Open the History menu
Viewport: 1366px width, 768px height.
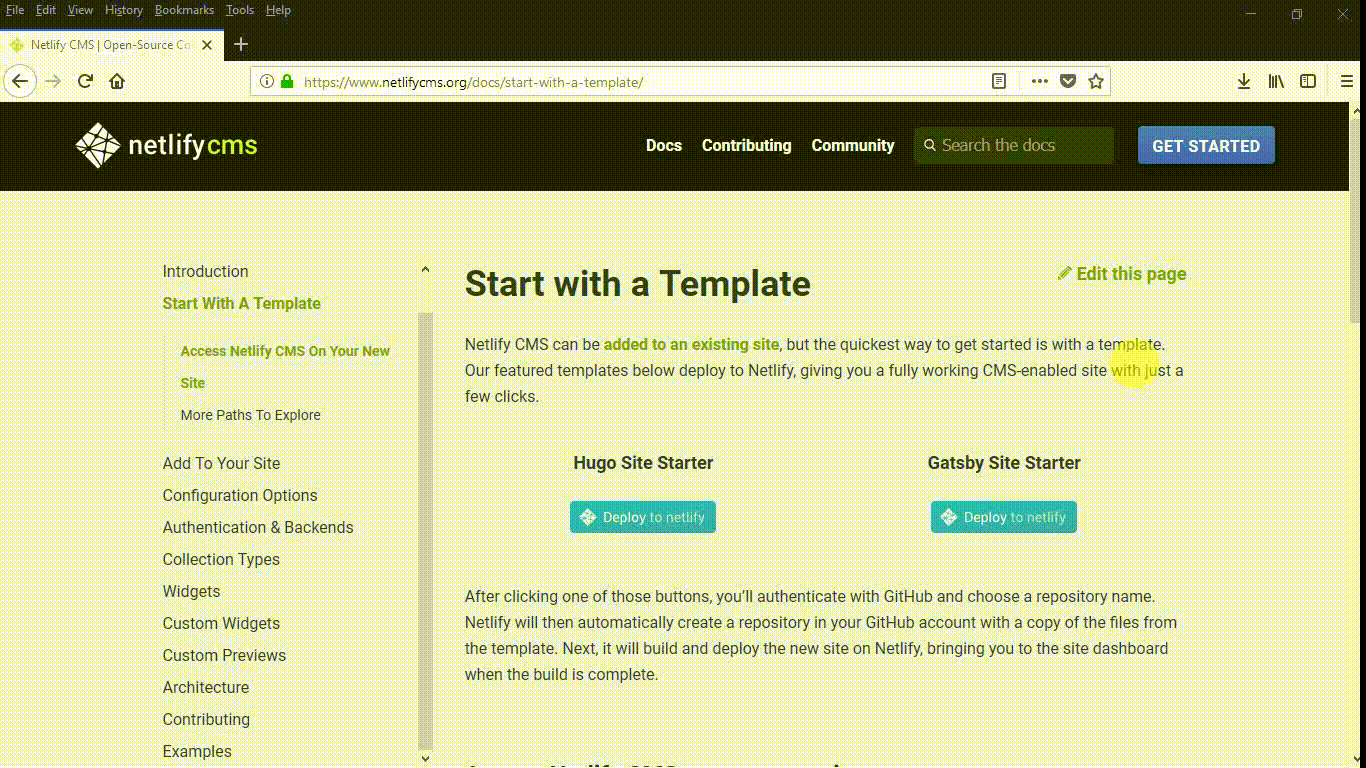[124, 10]
